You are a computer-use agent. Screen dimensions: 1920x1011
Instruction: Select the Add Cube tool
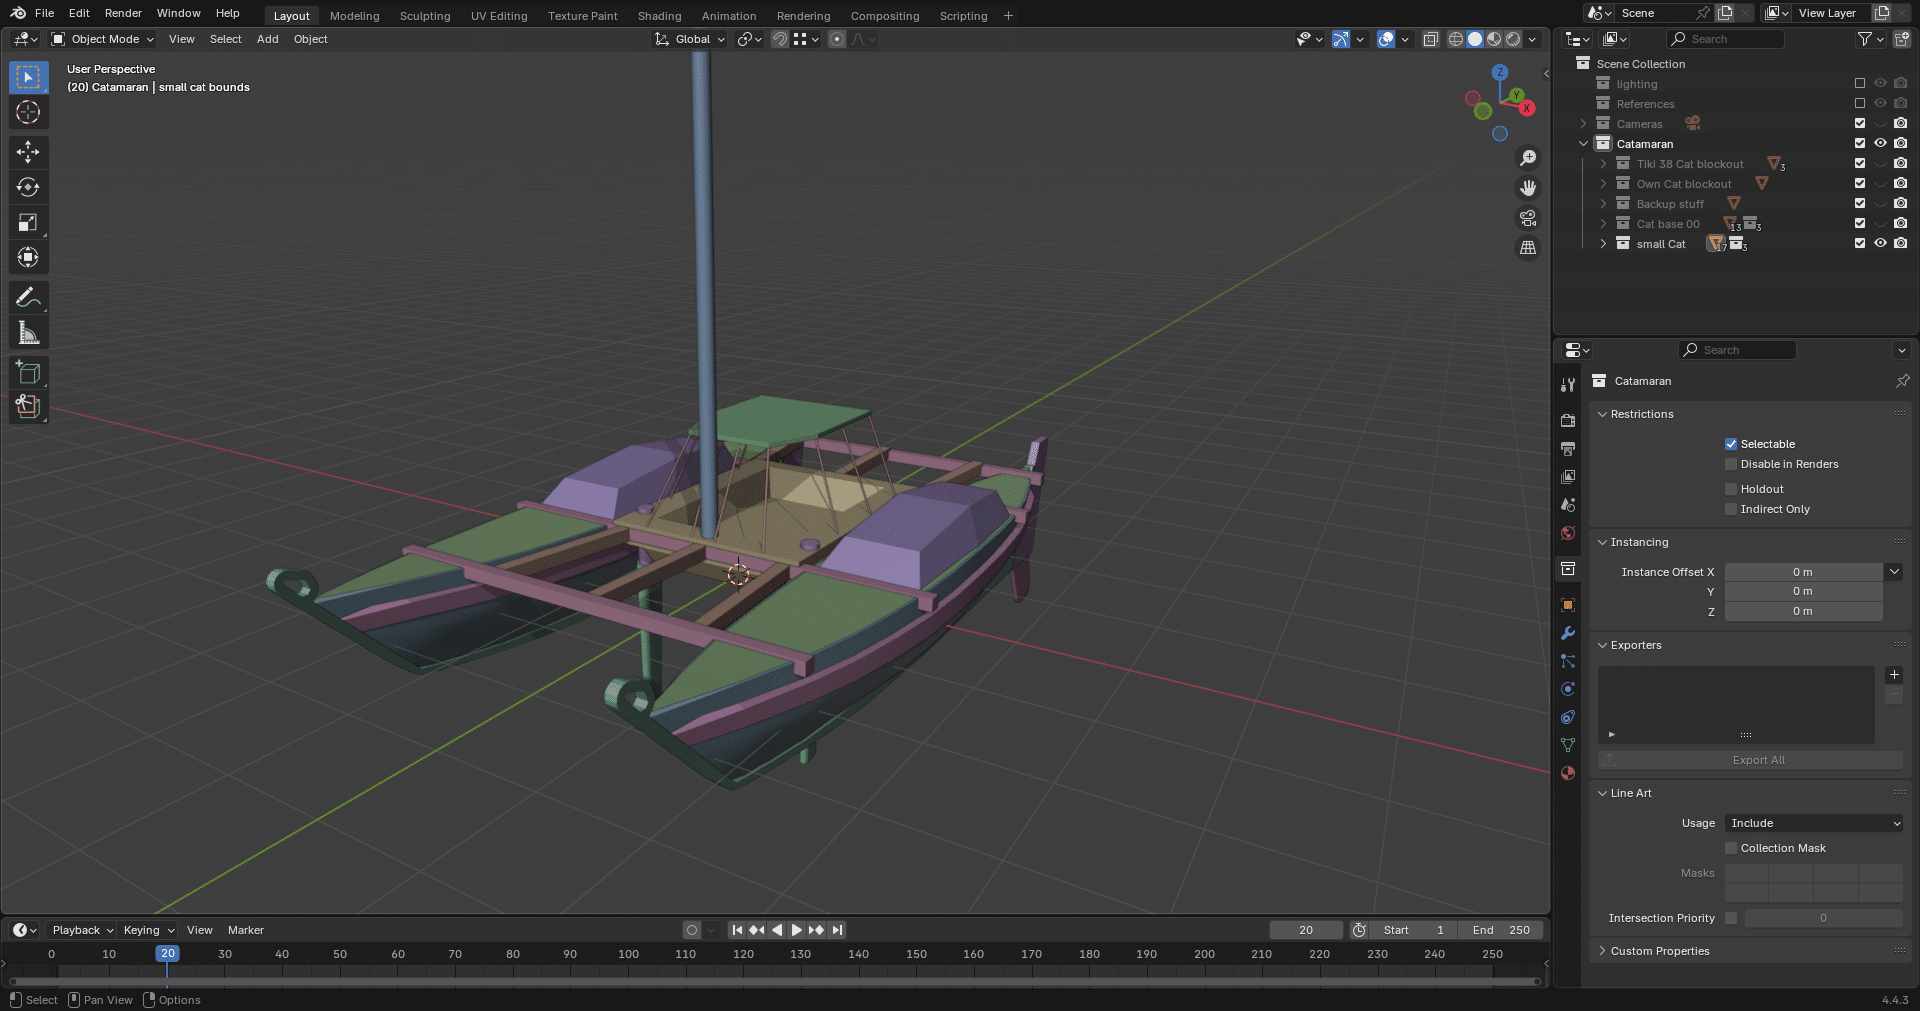[x=28, y=373]
